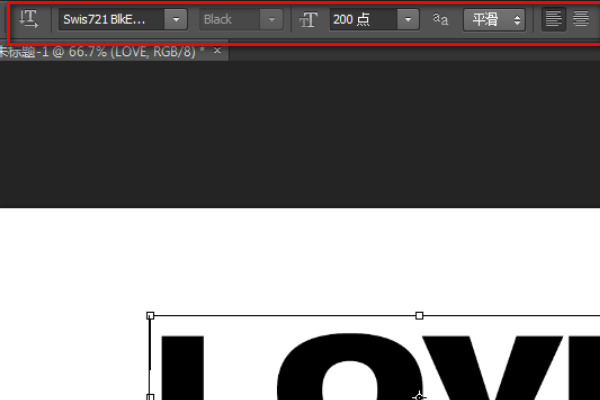This screenshot has height=400, width=600.
Task: Click the letter L in LOVE text
Action: [183, 368]
